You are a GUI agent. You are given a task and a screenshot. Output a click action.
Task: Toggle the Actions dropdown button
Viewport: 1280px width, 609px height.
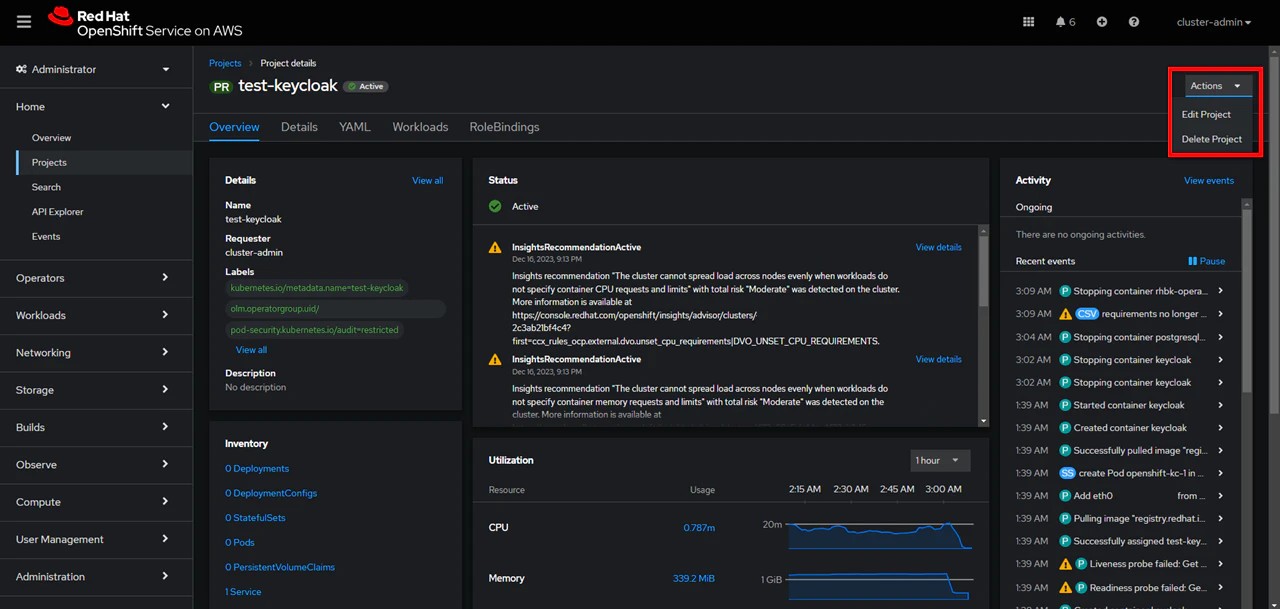[1218, 86]
